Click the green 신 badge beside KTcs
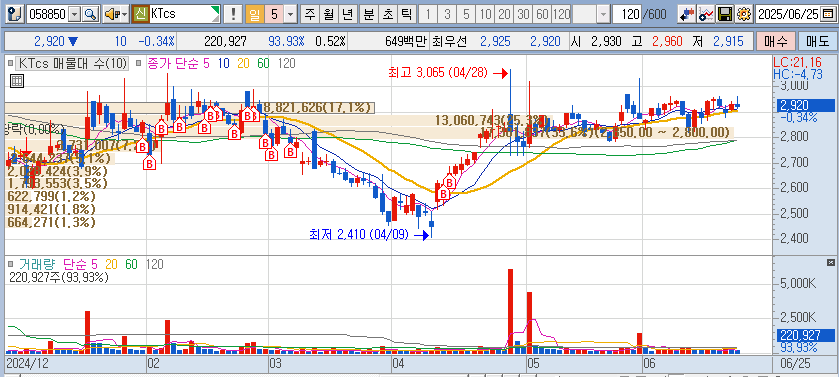The width and height of the screenshot is (839, 377). [x=141, y=14]
